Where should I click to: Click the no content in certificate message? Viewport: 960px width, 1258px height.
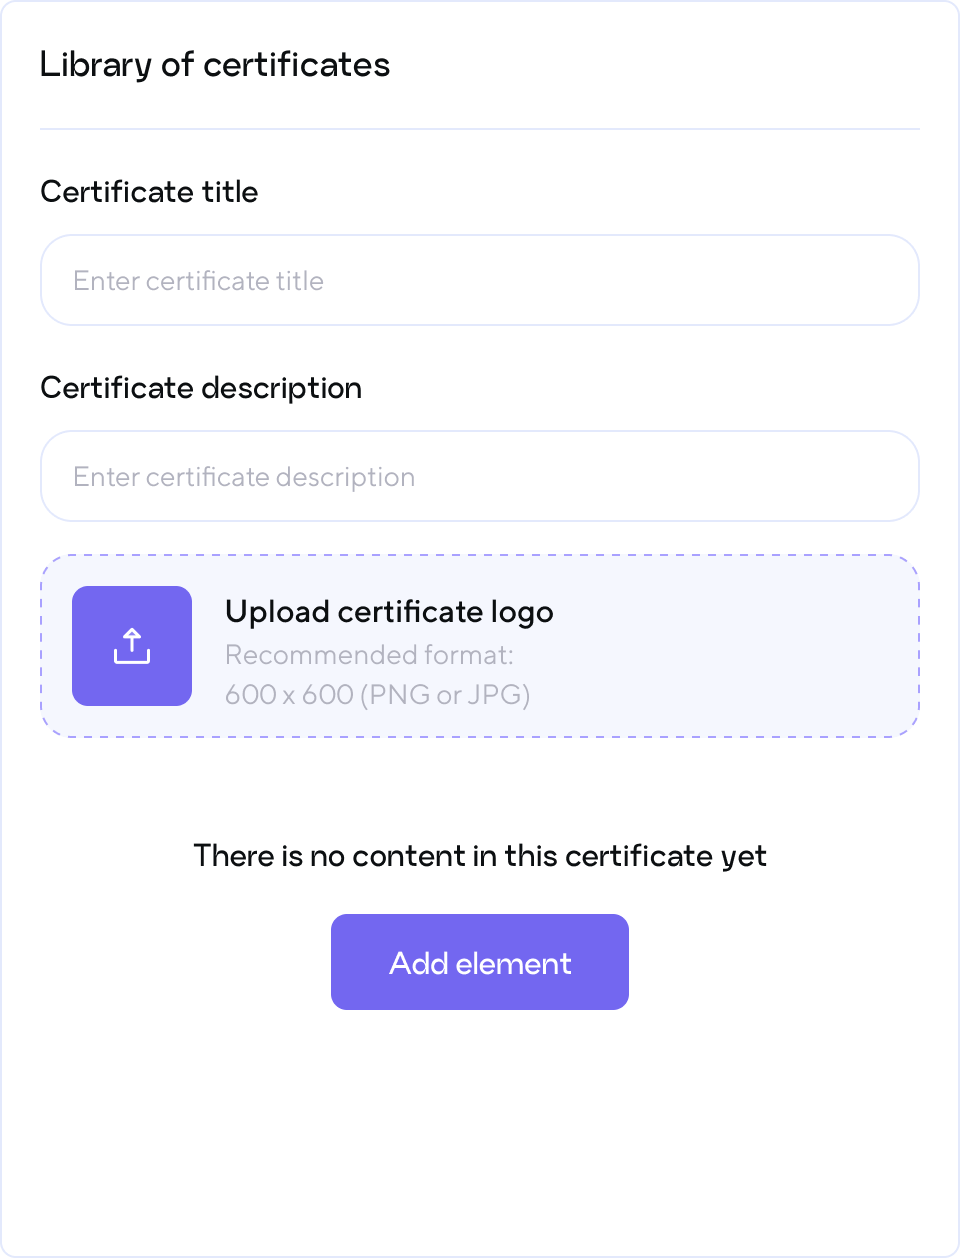(480, 856)
